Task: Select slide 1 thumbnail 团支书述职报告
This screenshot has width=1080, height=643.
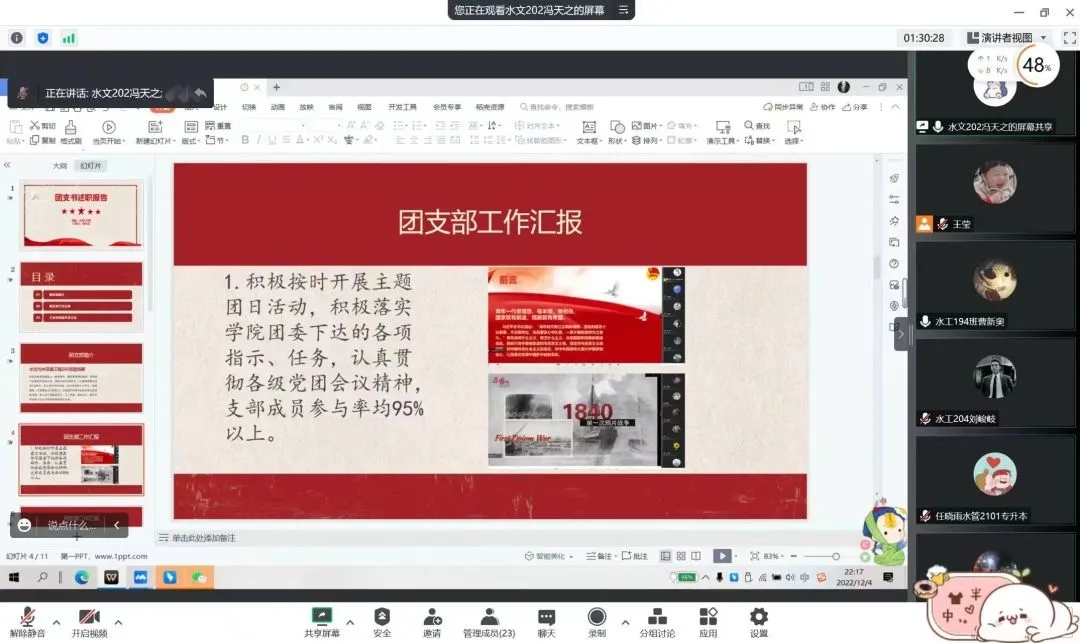Action: [81, 215]
